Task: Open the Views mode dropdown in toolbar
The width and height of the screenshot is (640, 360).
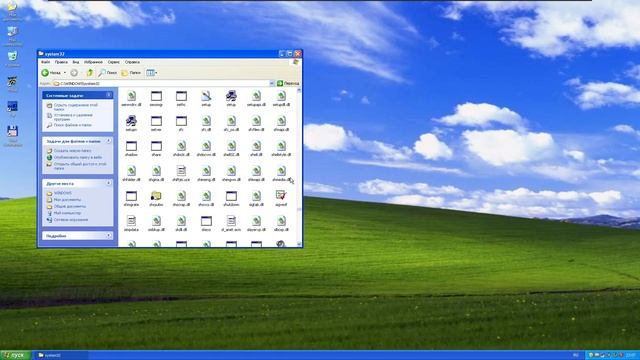Action: click(151, 73)
